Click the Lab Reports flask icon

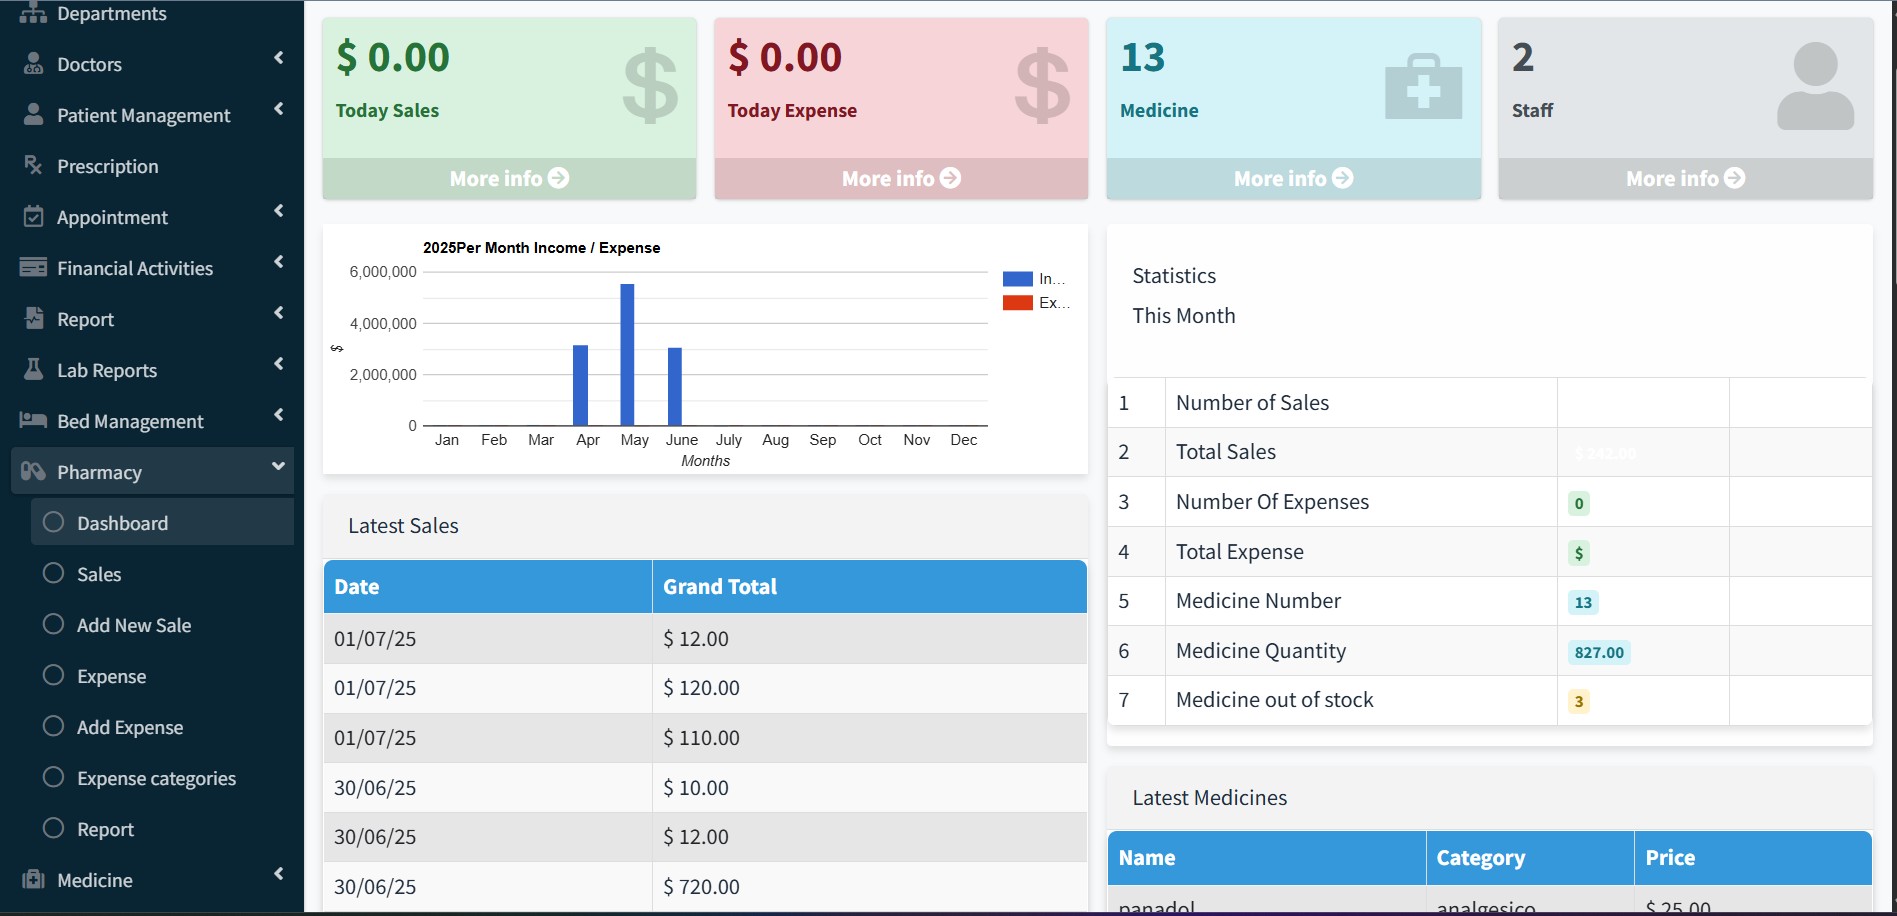pyautogui.click(x=33, y=370)
